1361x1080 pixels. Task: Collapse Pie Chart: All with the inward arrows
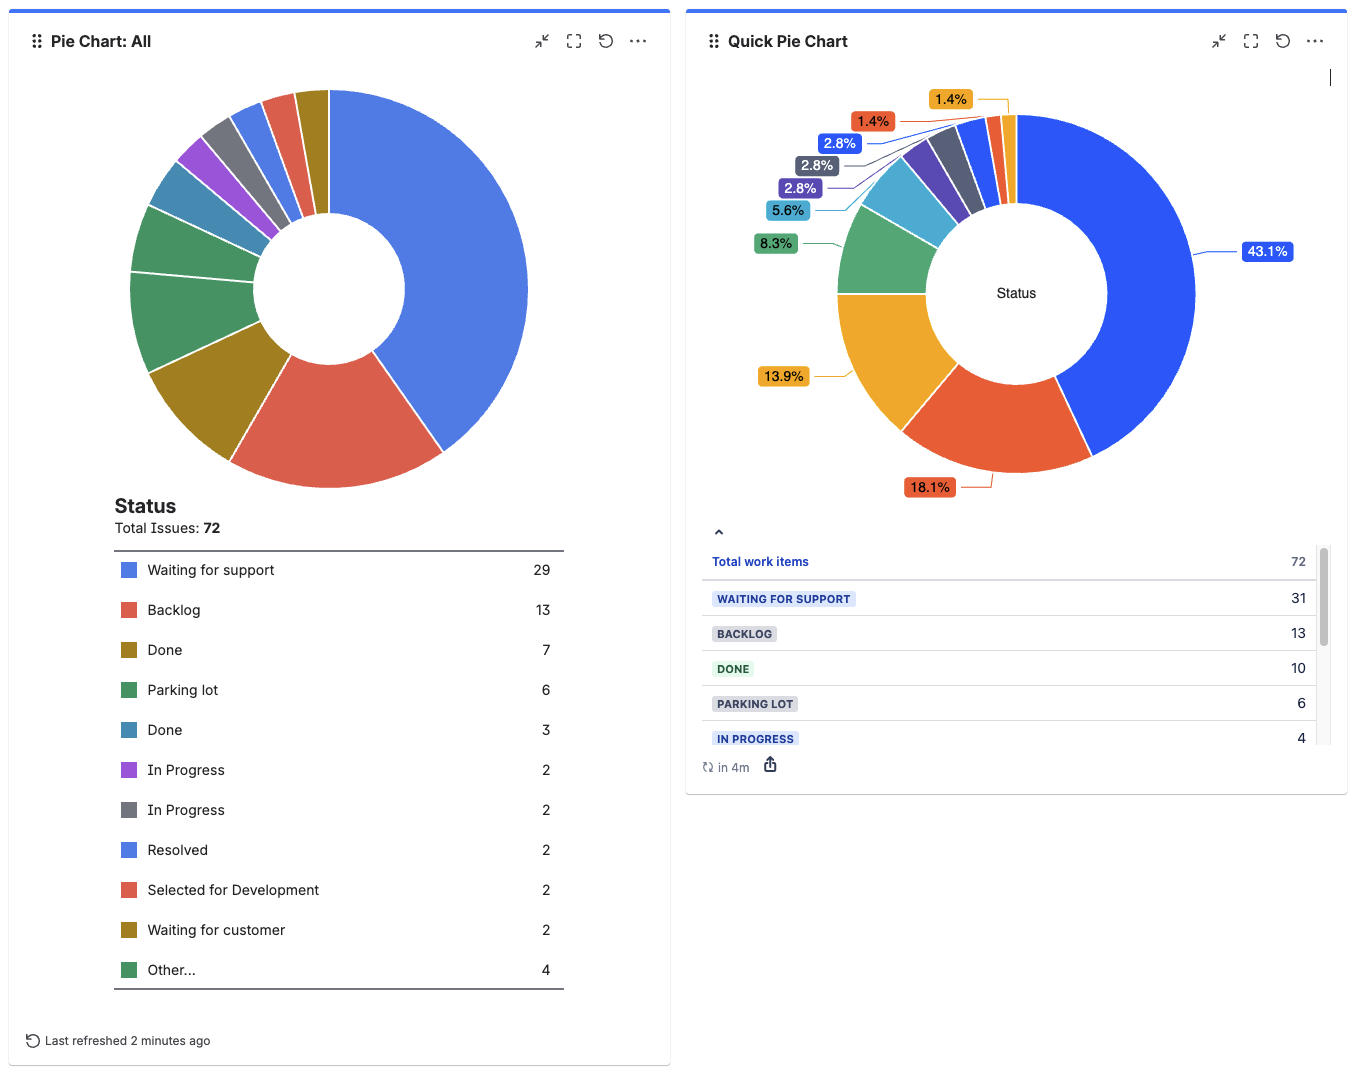(542, 41)
